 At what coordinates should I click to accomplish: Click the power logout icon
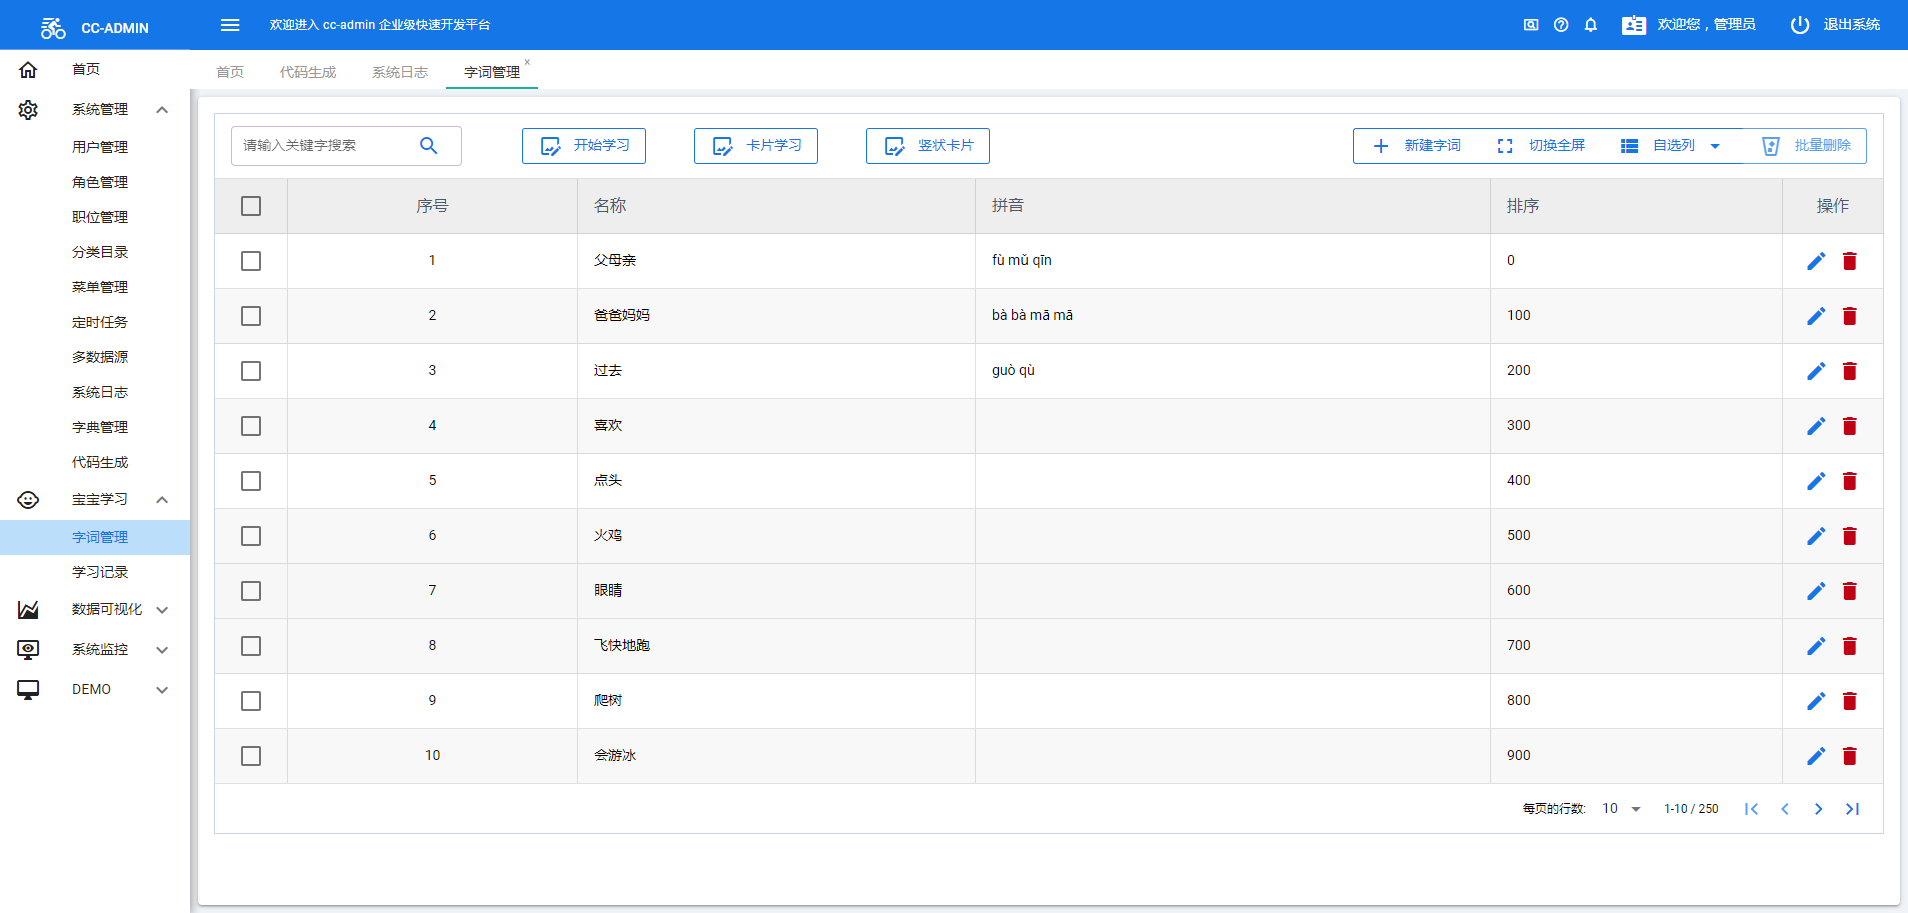coord(1800,25)
